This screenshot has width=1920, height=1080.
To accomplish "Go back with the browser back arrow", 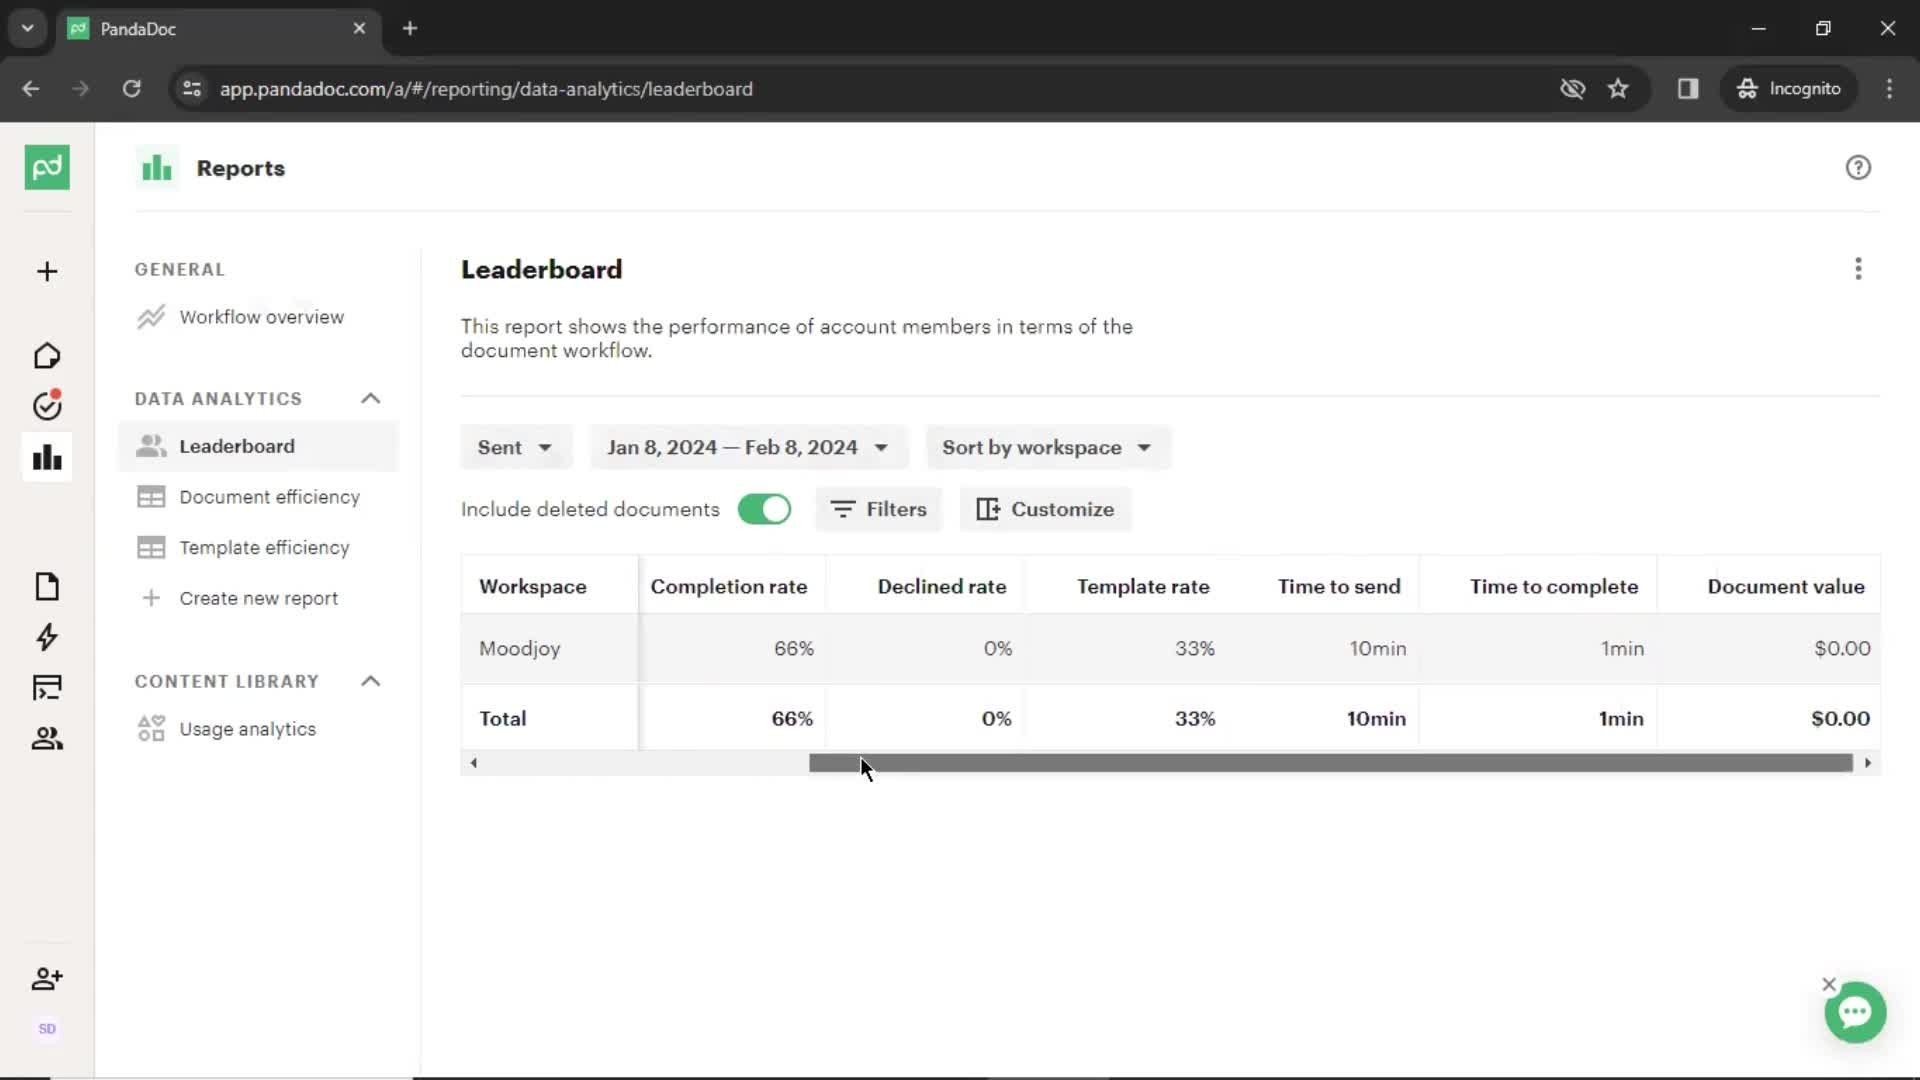I will tap(31, 89).
